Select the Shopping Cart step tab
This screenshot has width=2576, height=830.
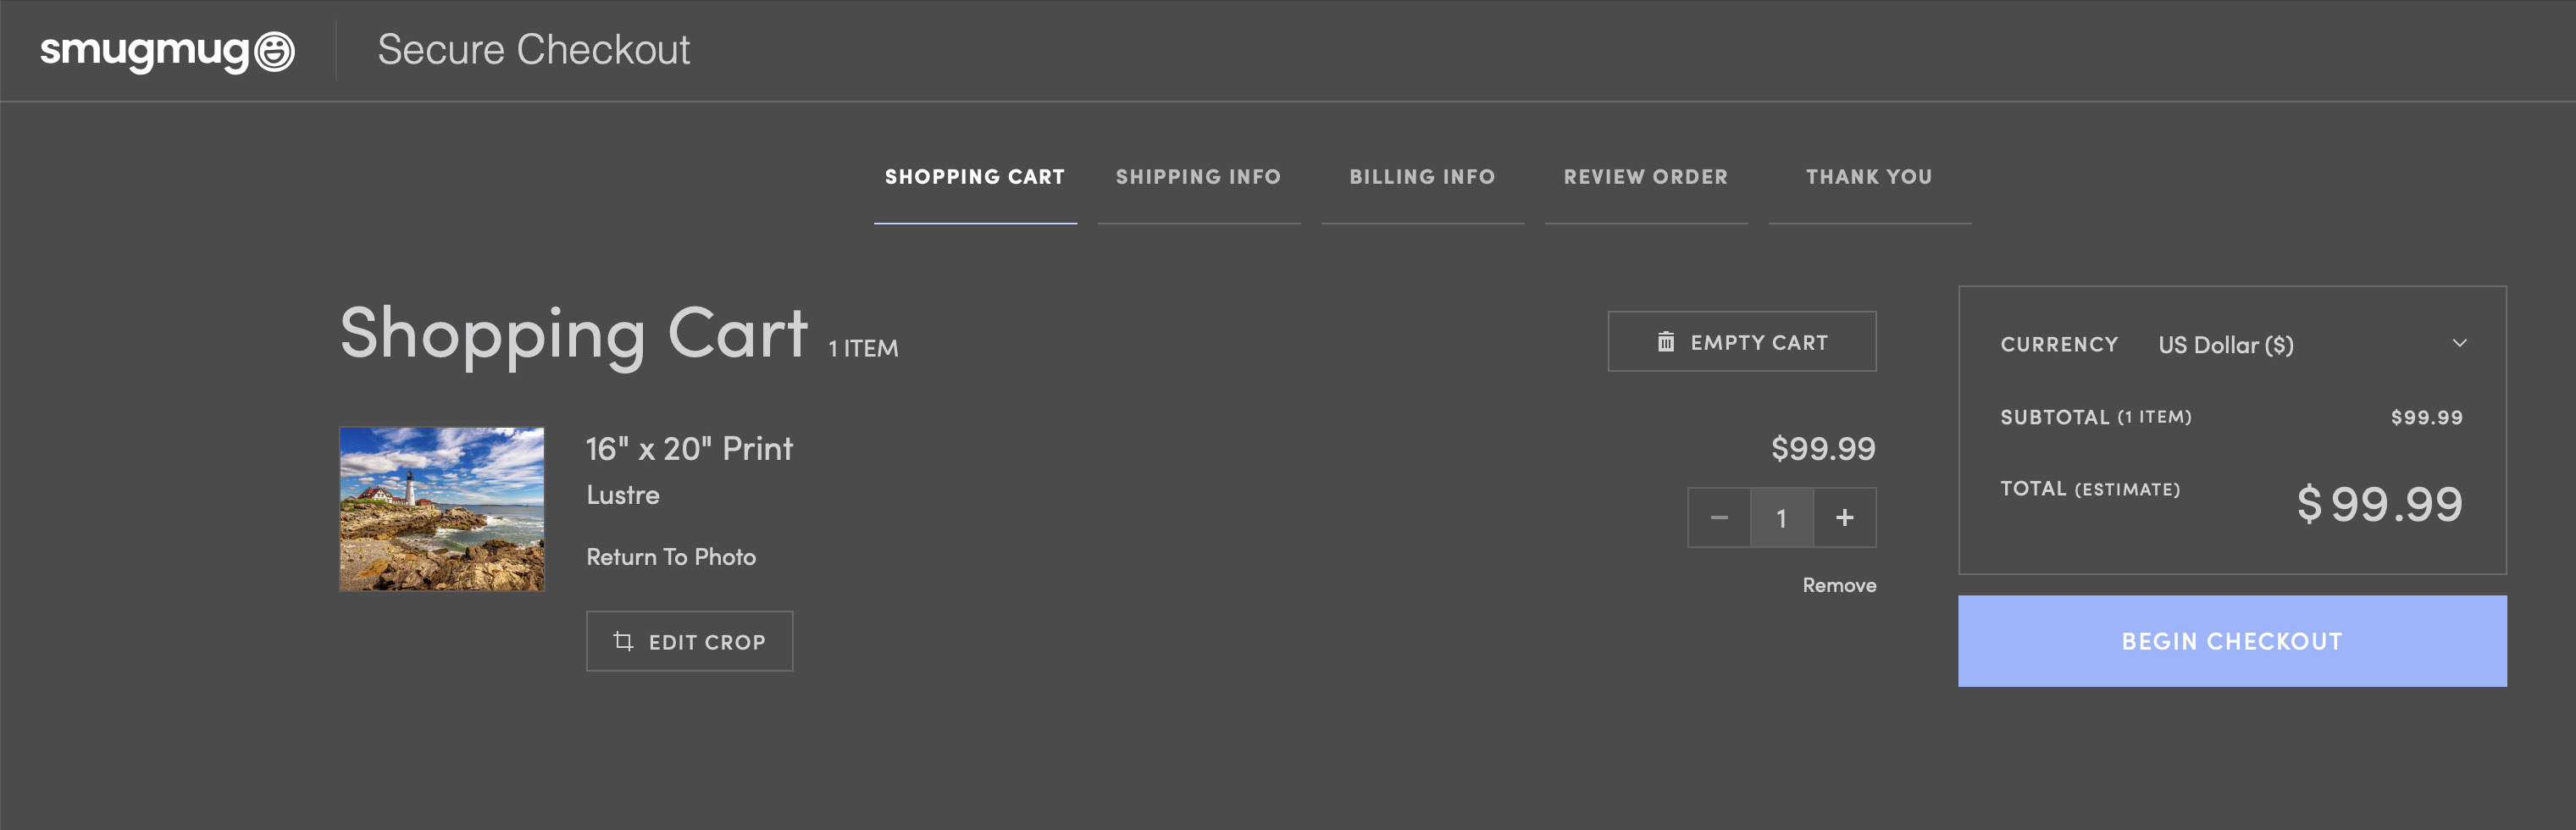[974, 177]
